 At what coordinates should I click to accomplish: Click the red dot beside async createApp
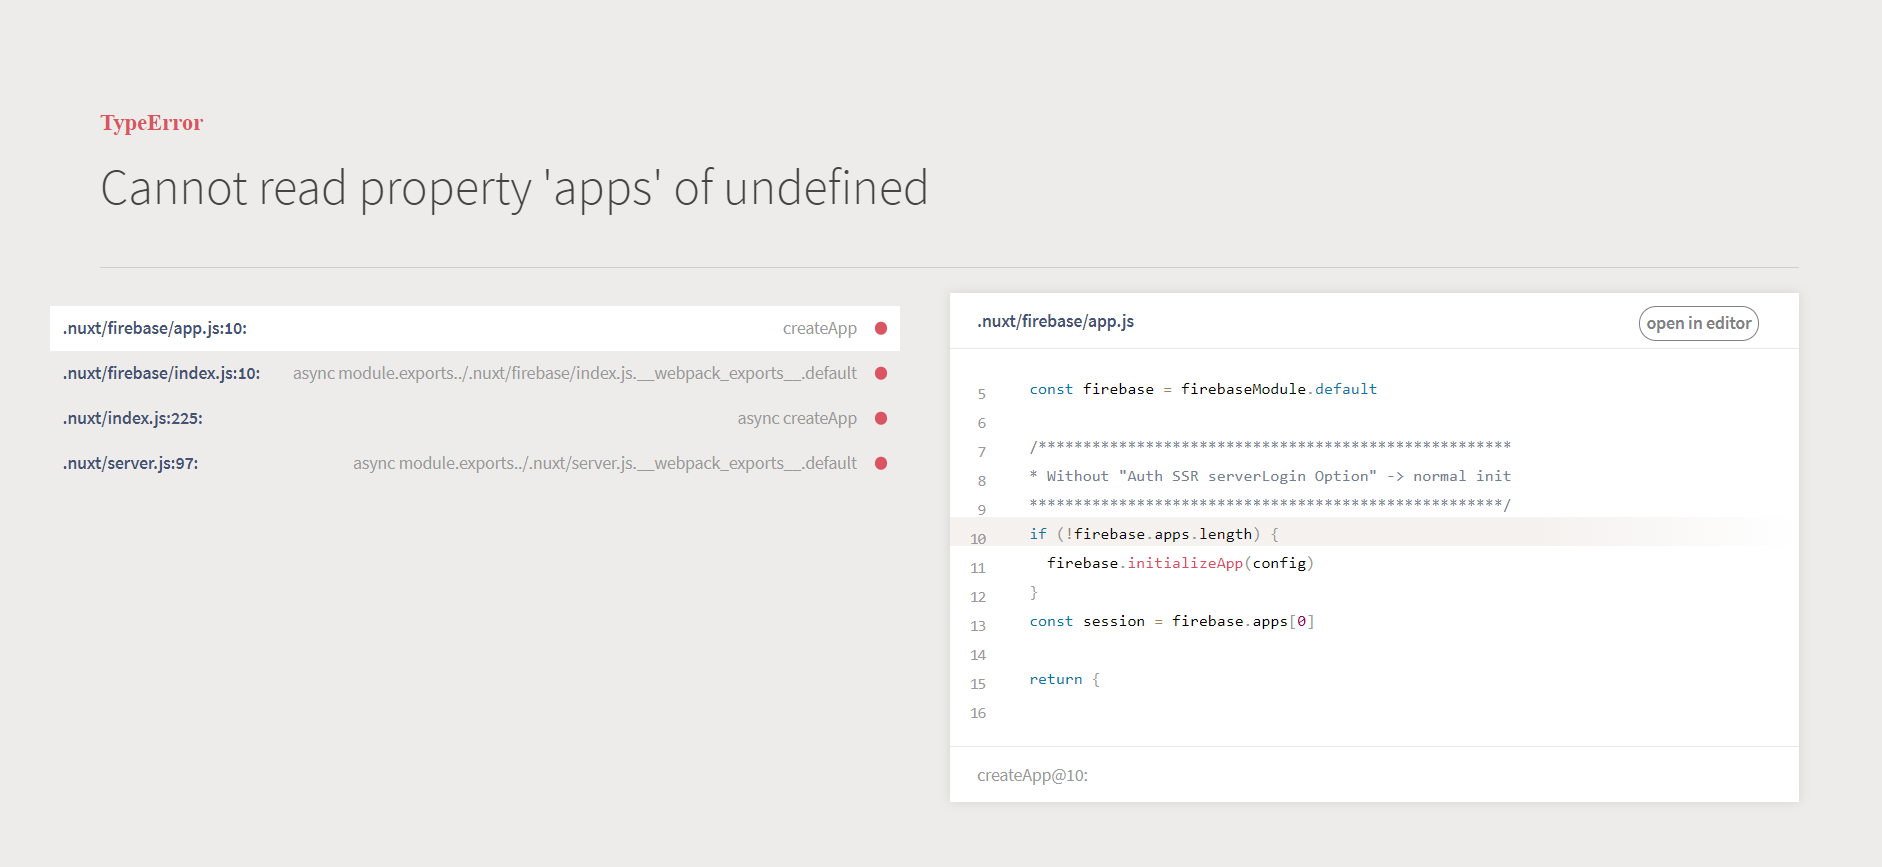(881, 418)
